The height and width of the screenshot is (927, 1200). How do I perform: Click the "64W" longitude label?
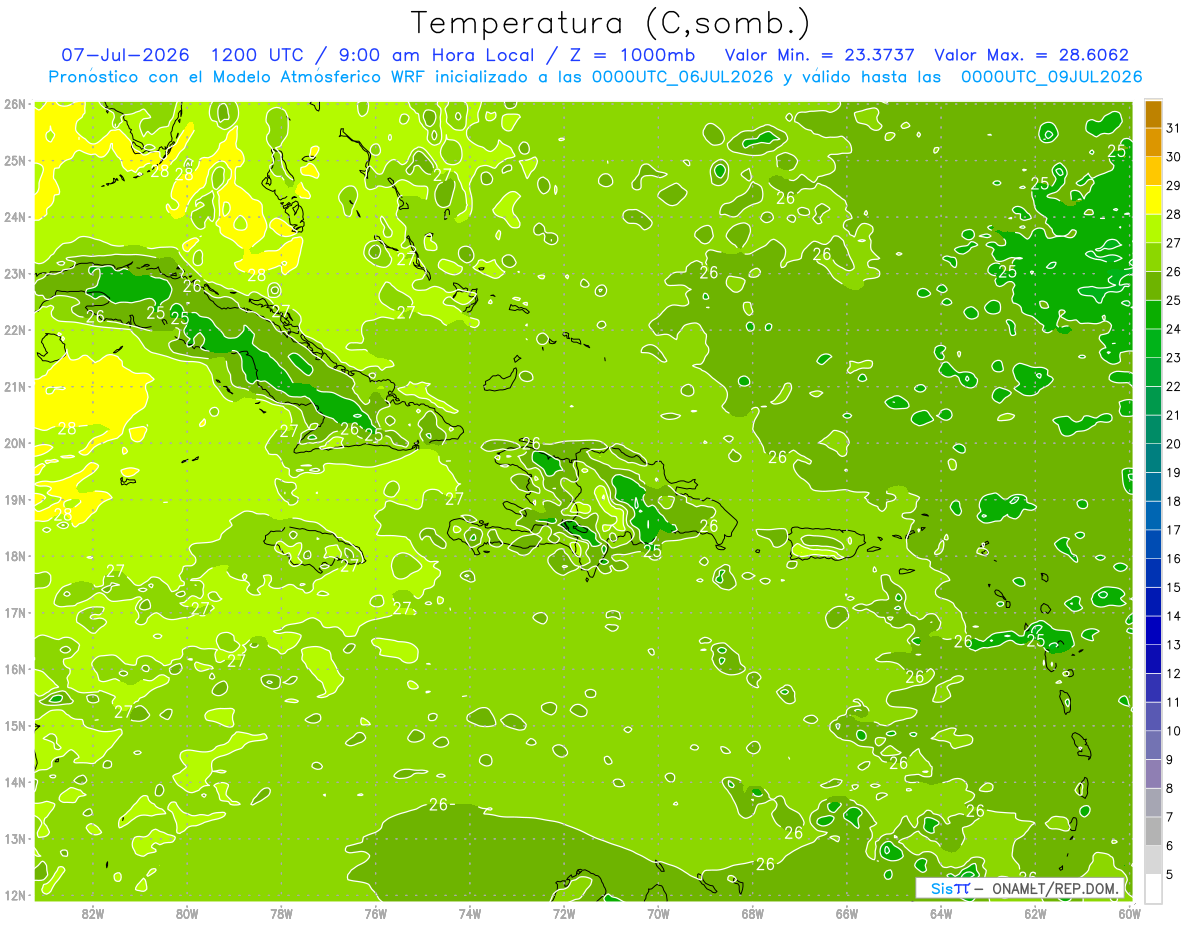(941, 913)
